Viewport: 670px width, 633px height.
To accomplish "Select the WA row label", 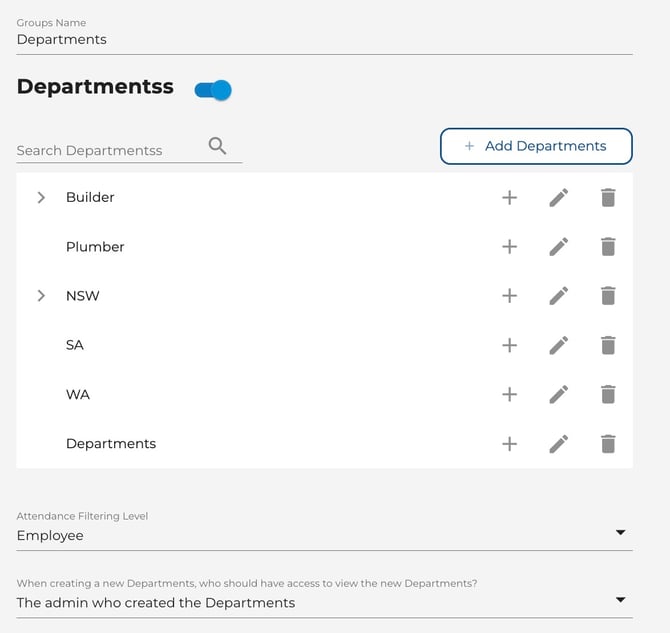I will click(x=78, y=394).
